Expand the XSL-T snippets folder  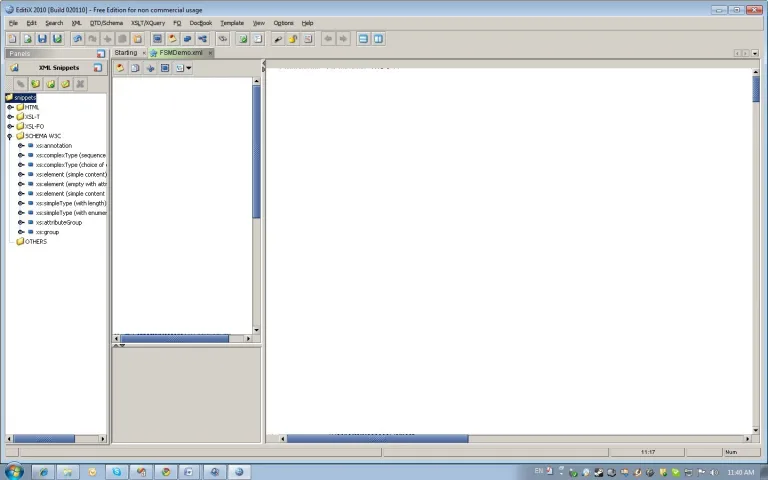[x=10, y=117]
